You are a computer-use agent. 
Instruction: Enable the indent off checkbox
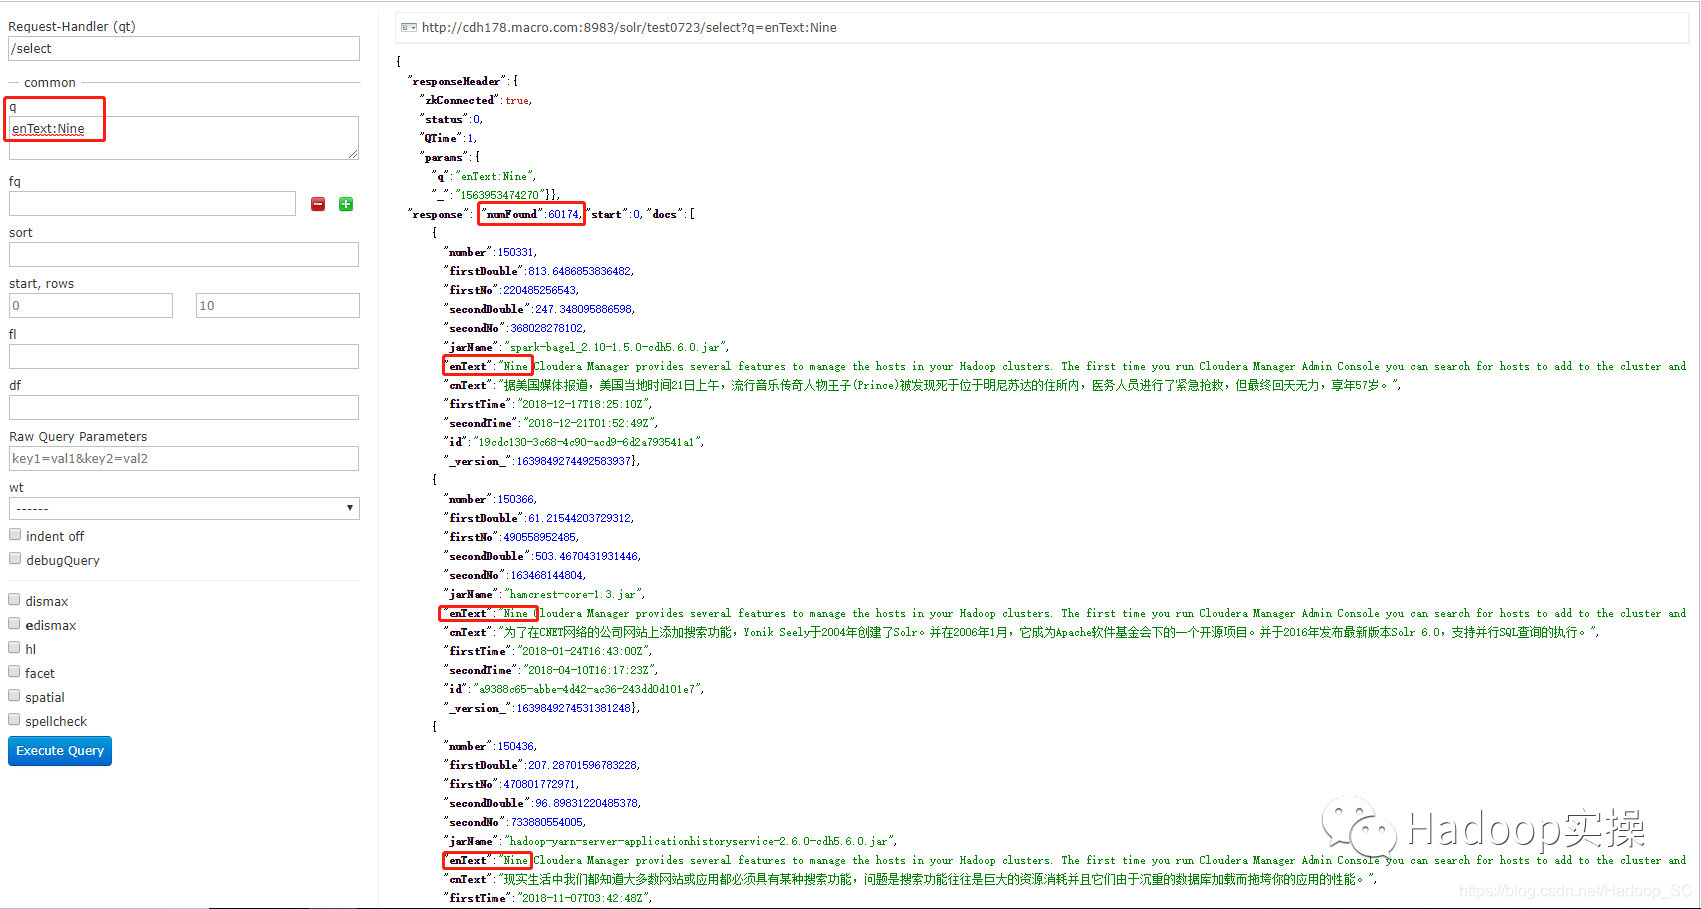15,535
